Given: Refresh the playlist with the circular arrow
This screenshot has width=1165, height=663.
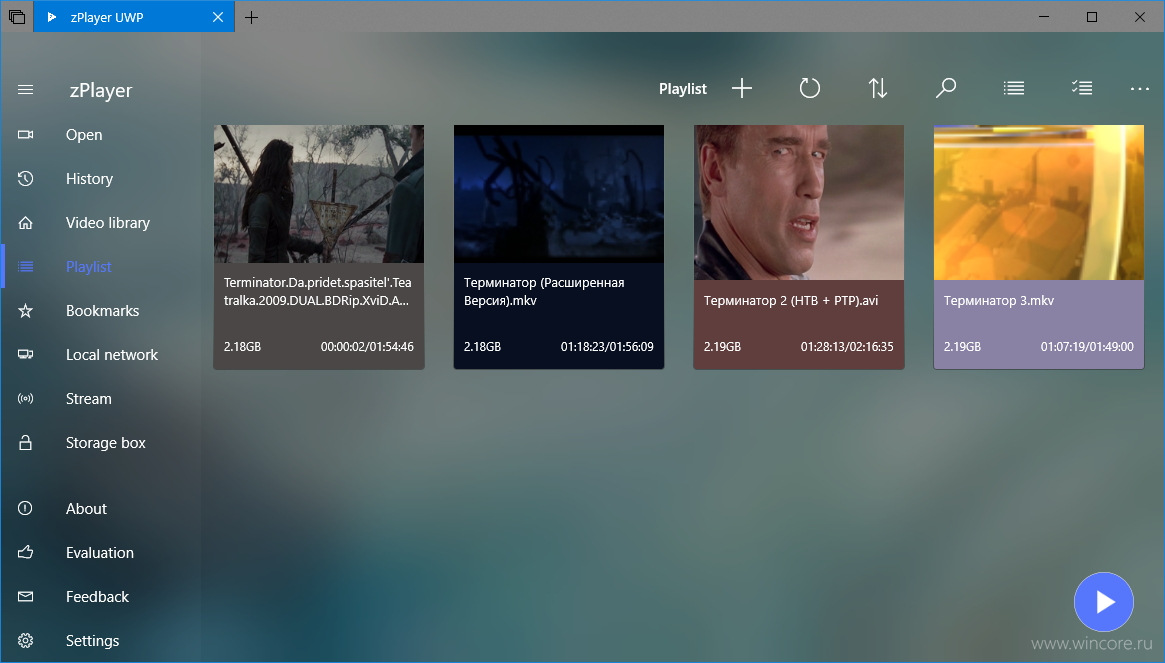Looking at the screenshot, I should pos(810,88).
